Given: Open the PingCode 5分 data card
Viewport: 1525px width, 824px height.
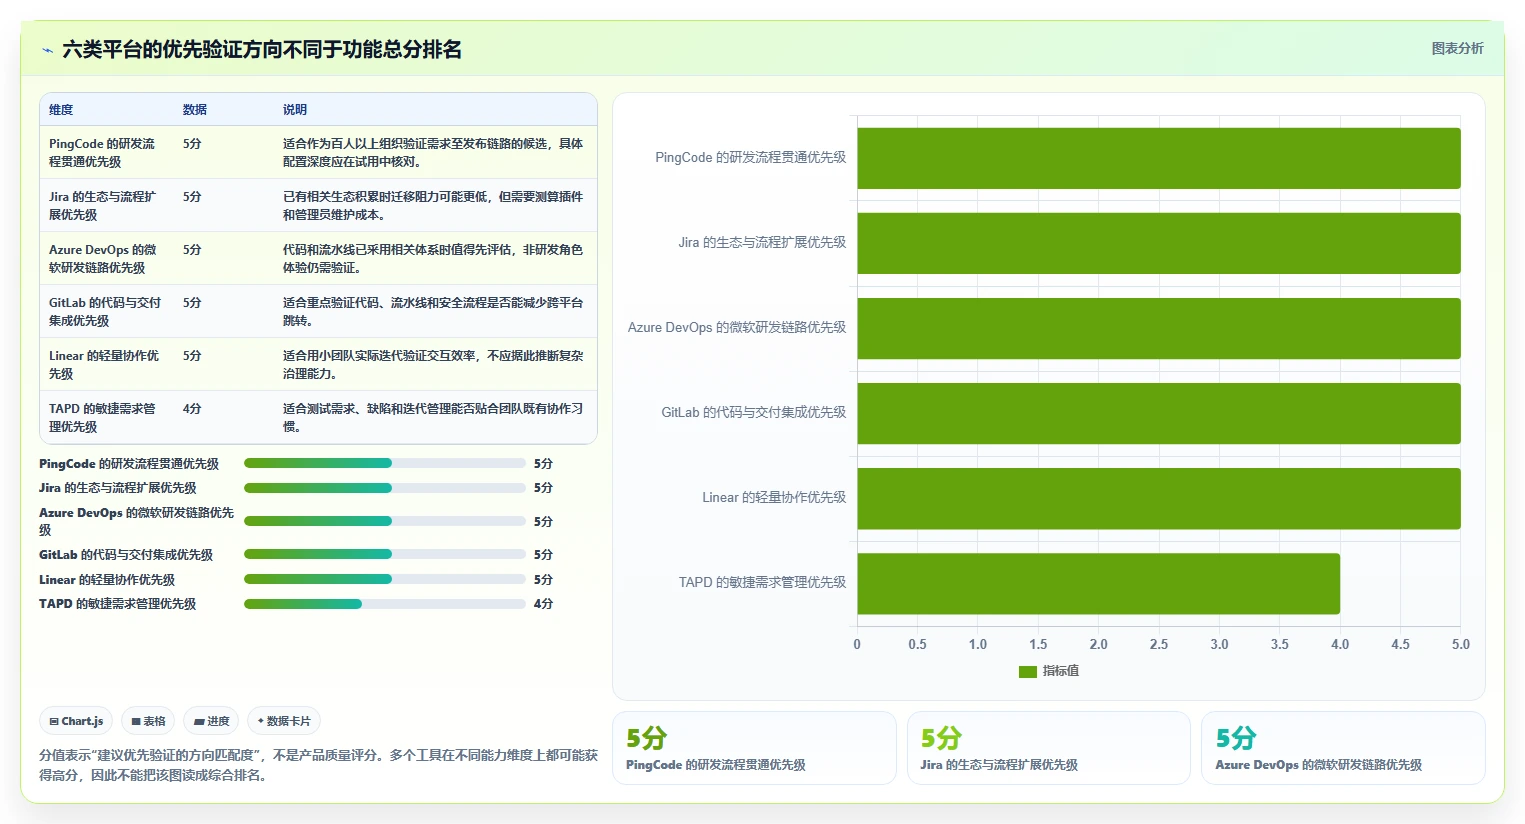Looking at the screenshot, I should pyautogui.click(x=754, y=748).
